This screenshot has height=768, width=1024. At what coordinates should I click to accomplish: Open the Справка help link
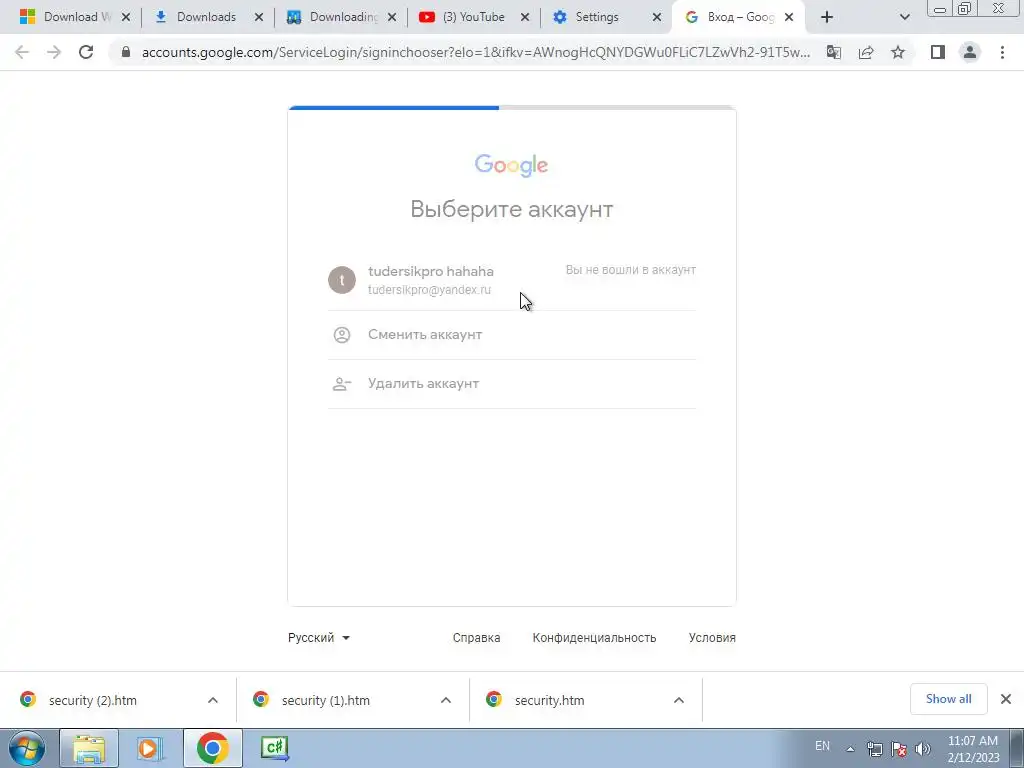[477, 637]
